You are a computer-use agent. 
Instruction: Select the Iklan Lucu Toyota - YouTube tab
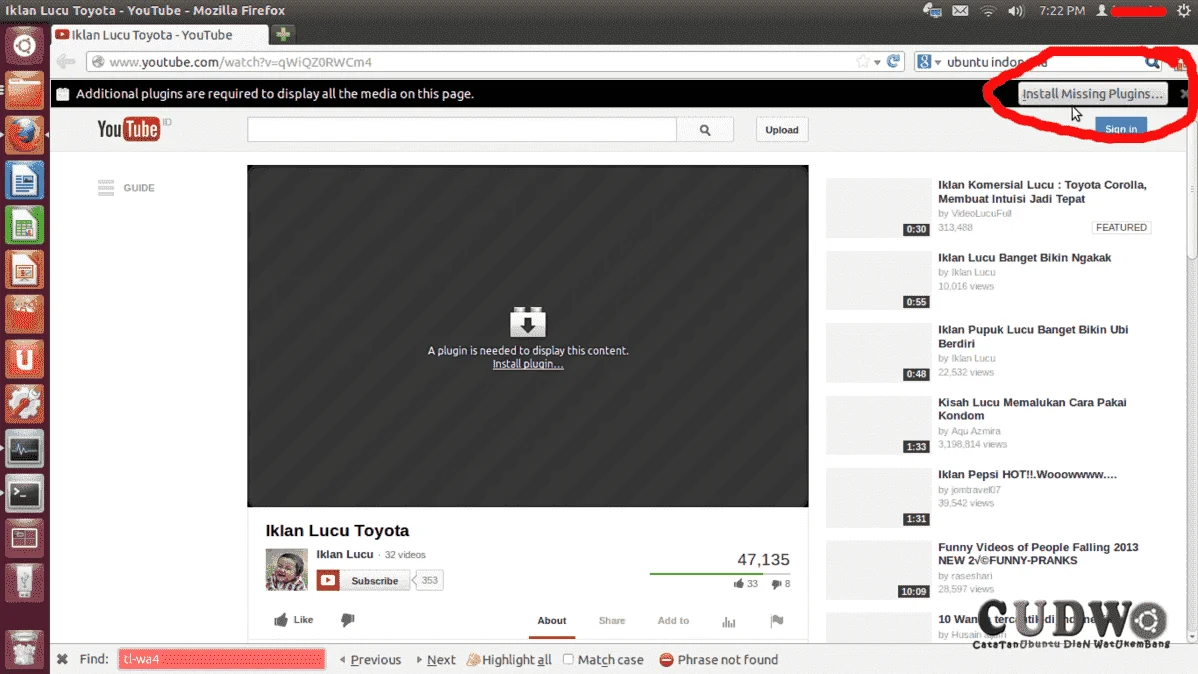click(160, 34)
